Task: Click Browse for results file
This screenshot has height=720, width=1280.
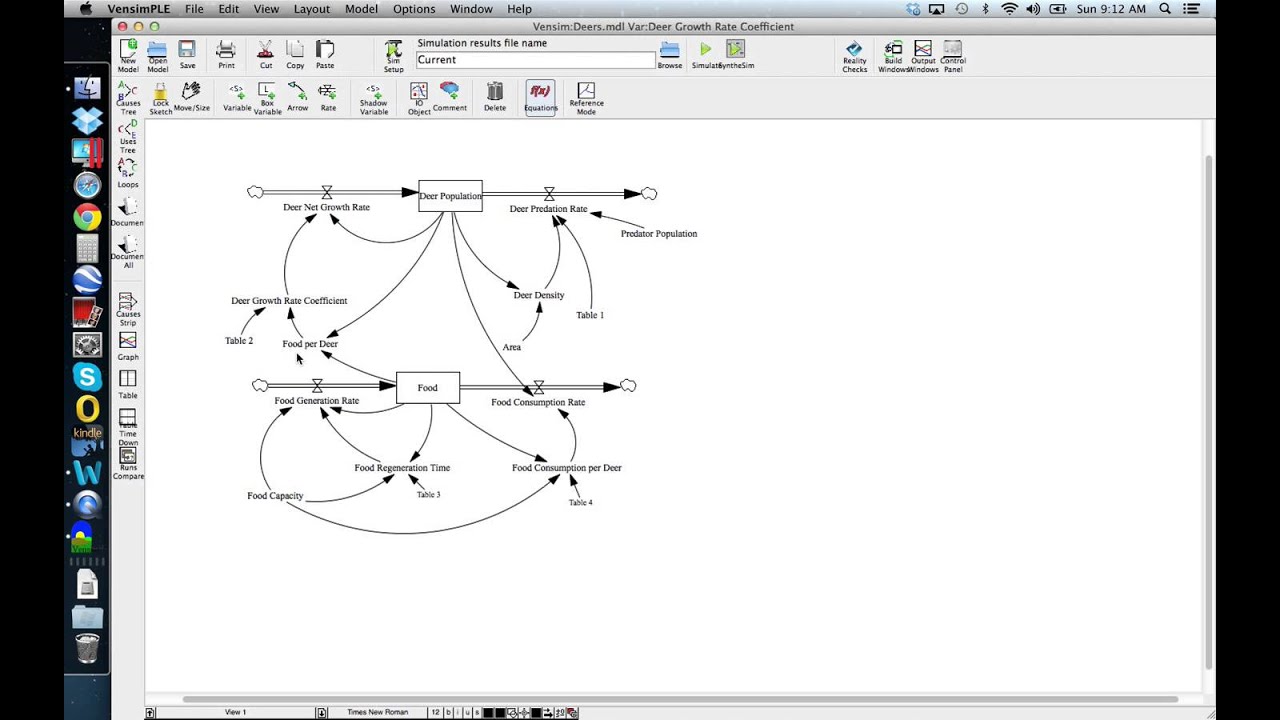Action: click(670, 54)
